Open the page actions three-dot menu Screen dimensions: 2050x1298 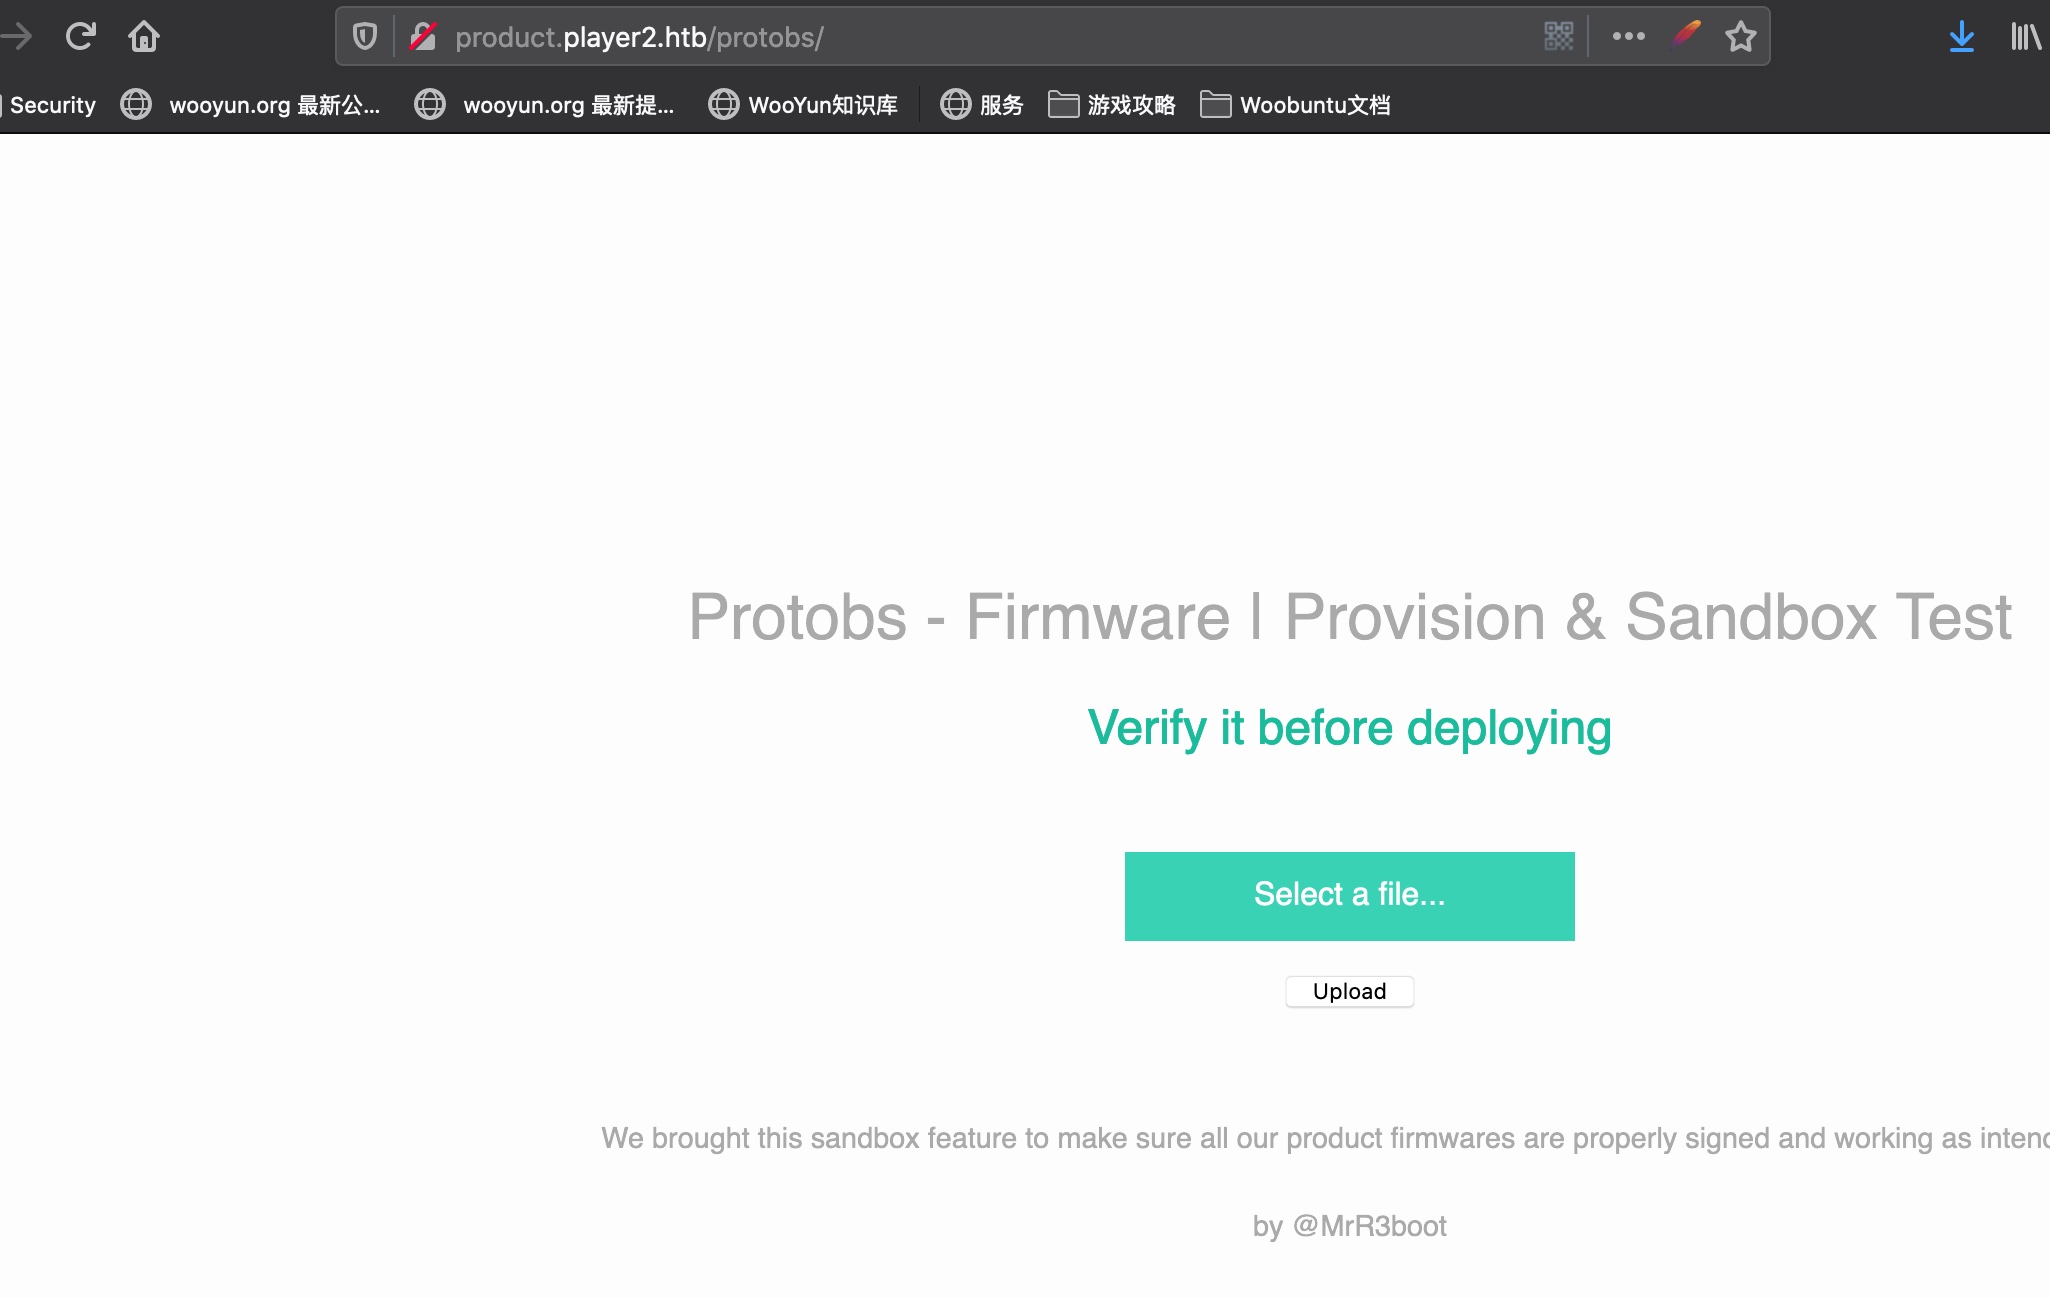coord(1628,37)
